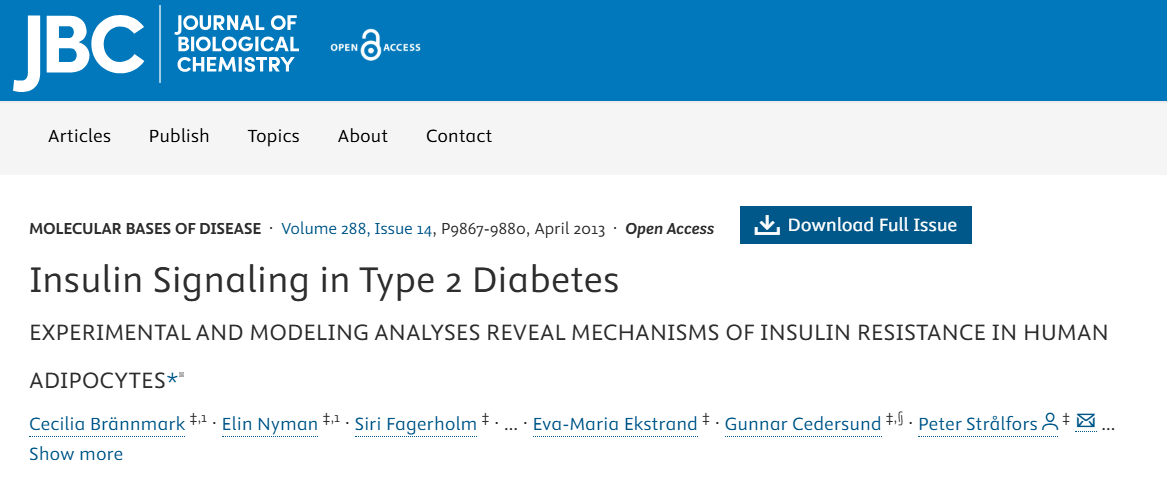Open the Topics menu
Screen dimensions: 1167x482
pyautogui.click(x=274, y=136)
